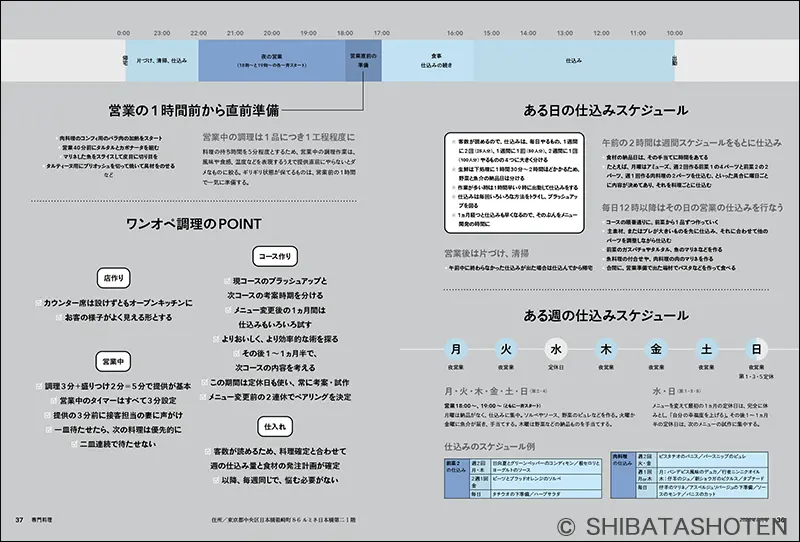This screenshot has height=542, width=800.
Task: Click the 営業中 pill label
Action: (113, 361)
